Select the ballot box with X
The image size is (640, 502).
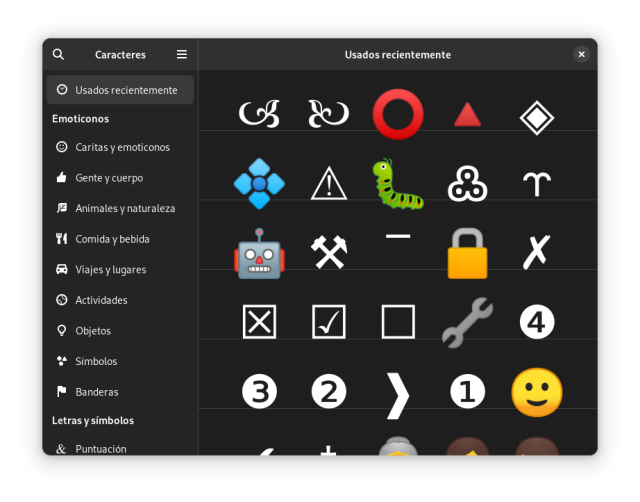[x=259, y=322]
